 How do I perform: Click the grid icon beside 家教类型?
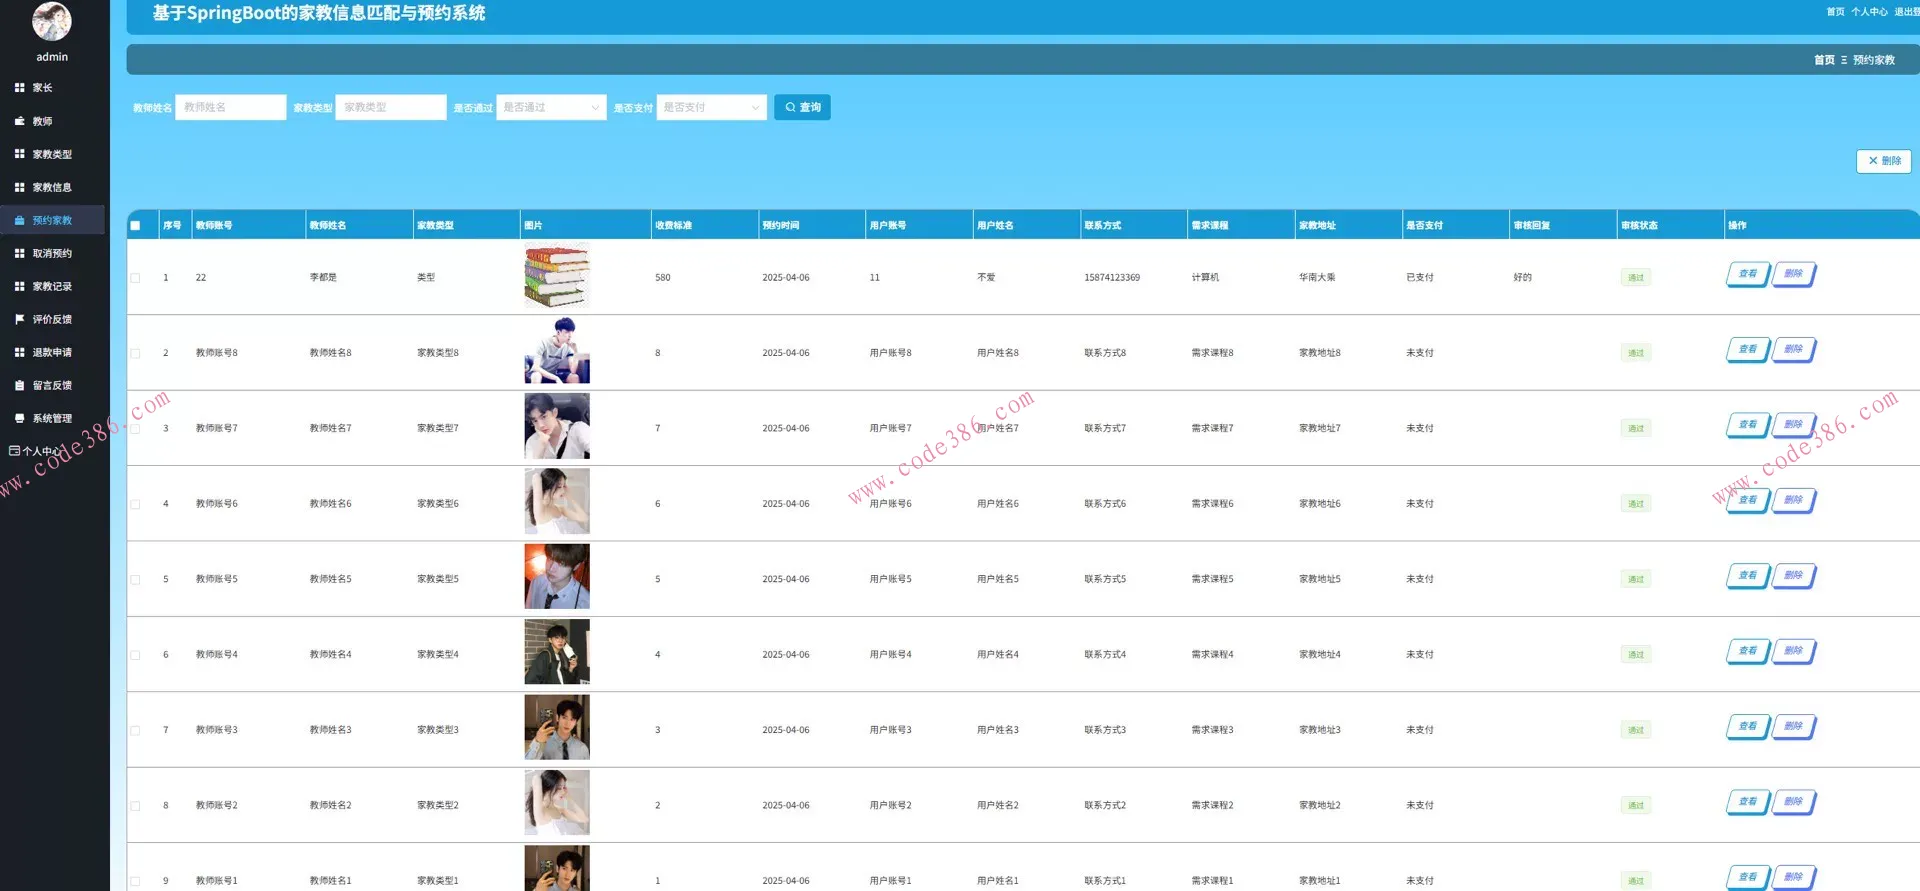point(19,154)
